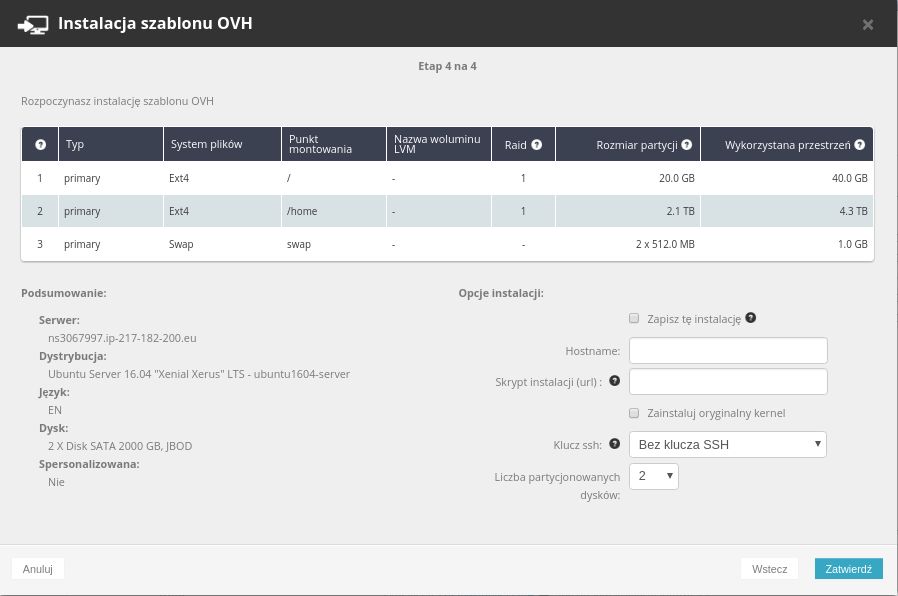Click the help icon next to Raid header

pos(537,145)
